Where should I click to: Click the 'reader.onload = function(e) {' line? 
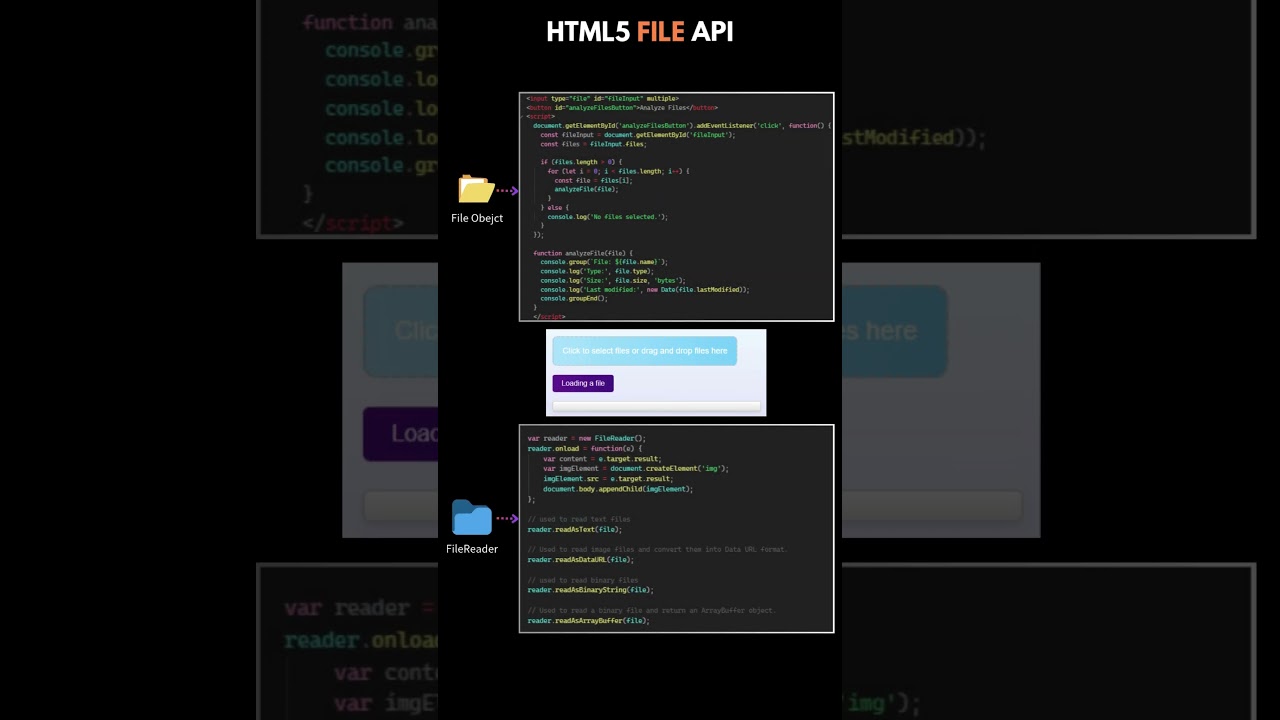[585, 449]
